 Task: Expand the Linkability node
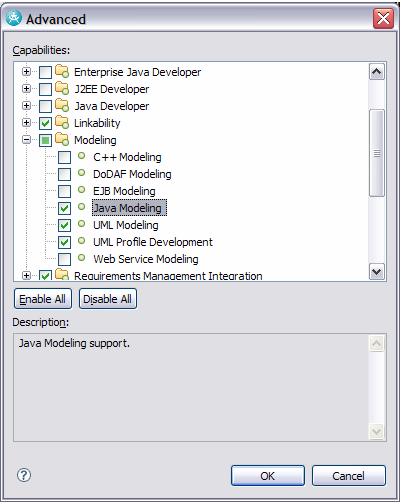click(x=26, y=123)
